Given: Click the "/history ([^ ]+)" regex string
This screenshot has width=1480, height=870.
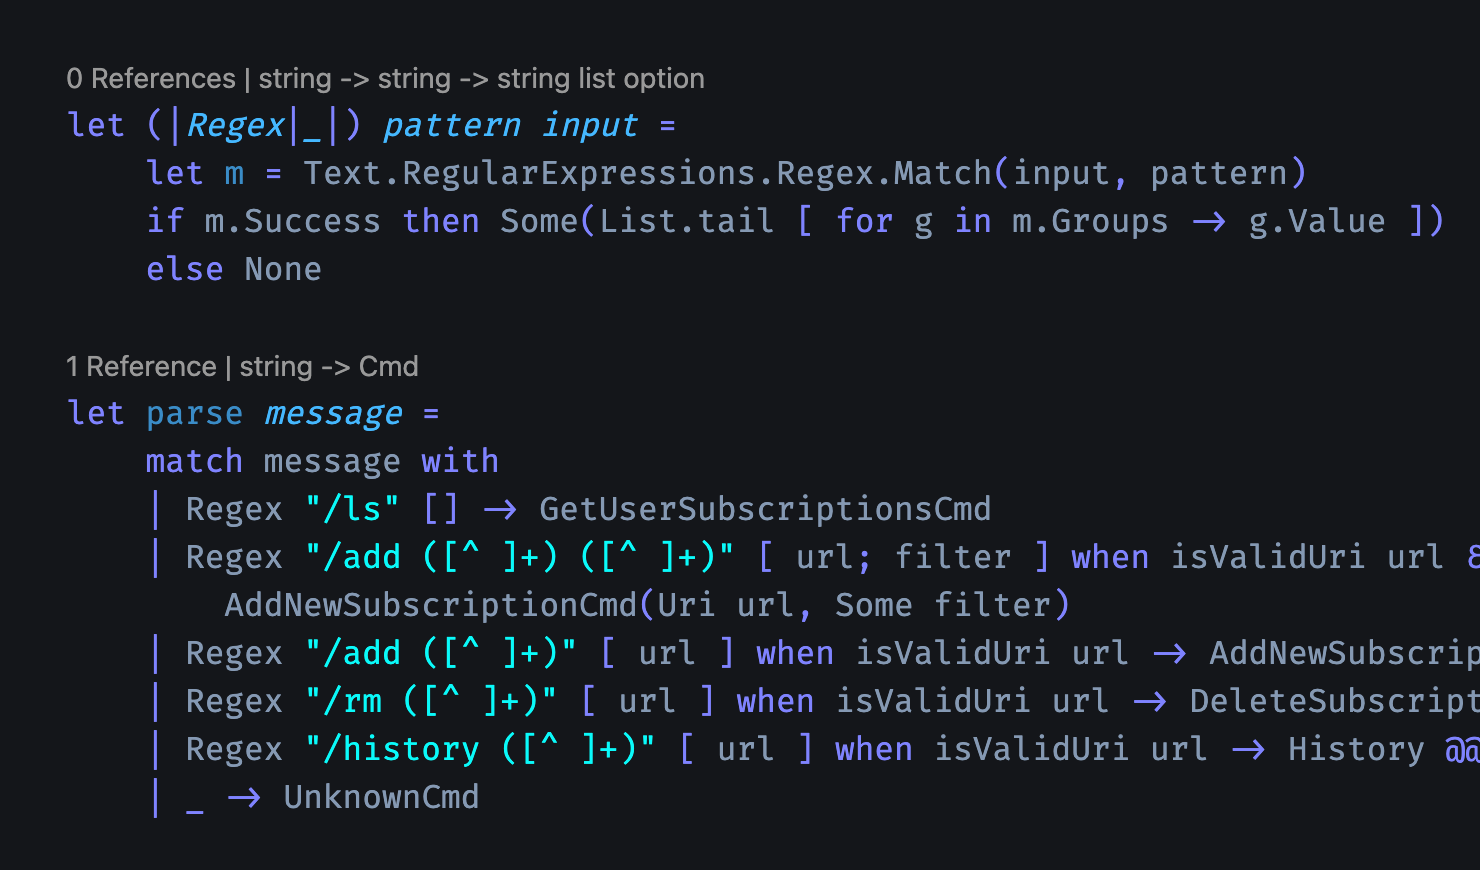Looking at the screenshot, I should (x=480, y=749).
